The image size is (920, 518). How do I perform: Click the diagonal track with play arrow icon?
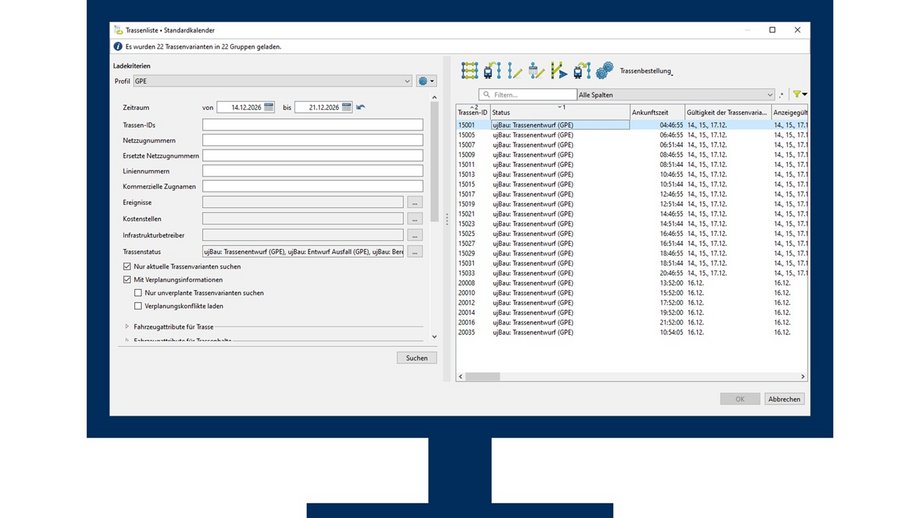[559, 70]
